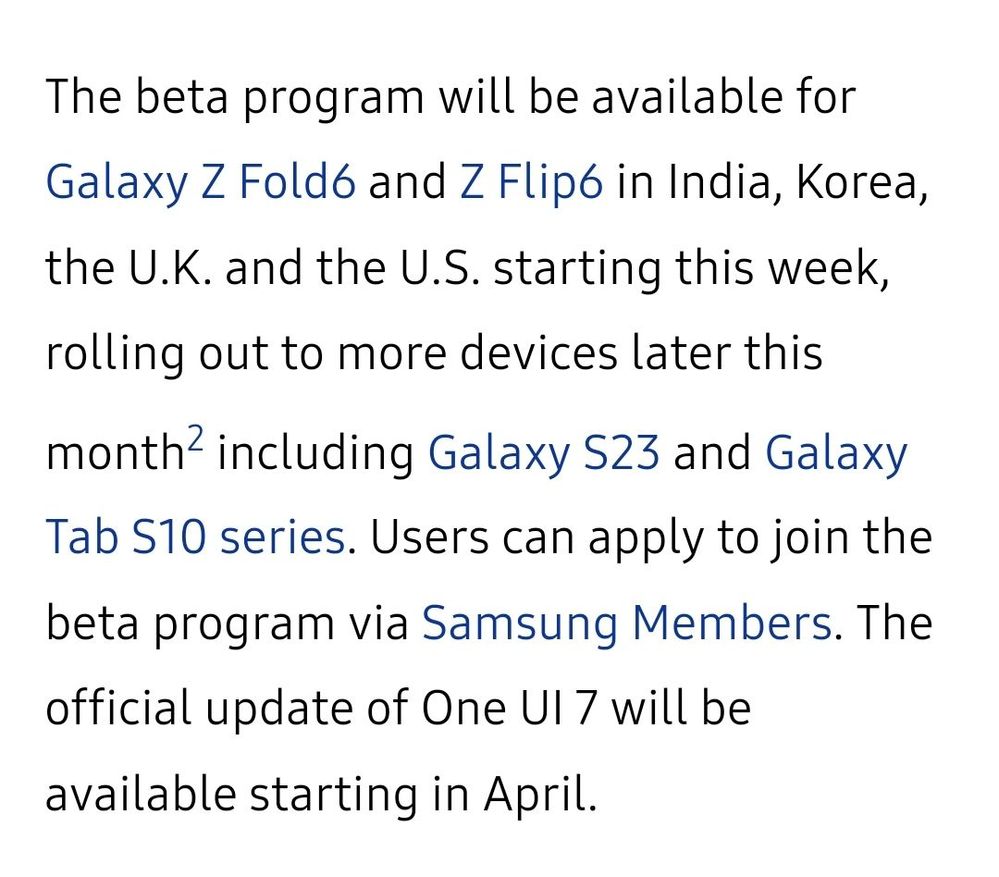Viewport: 999px width, 877px height.
Task: Click the word devices in the paragraph
Action: 538,353
